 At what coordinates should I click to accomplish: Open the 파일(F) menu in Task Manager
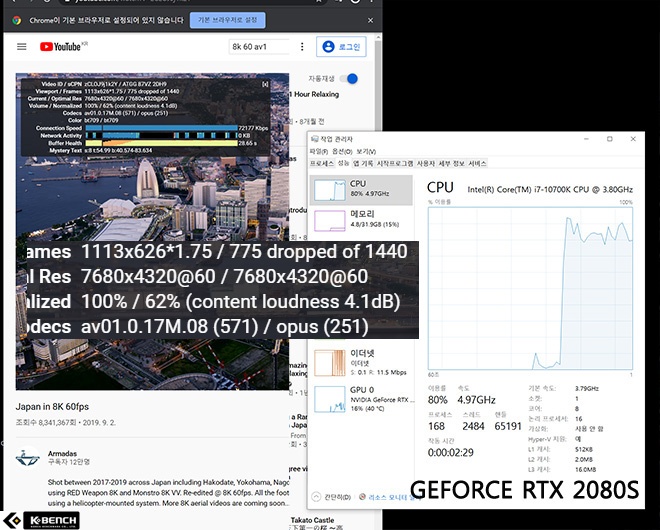click(319, 152)
